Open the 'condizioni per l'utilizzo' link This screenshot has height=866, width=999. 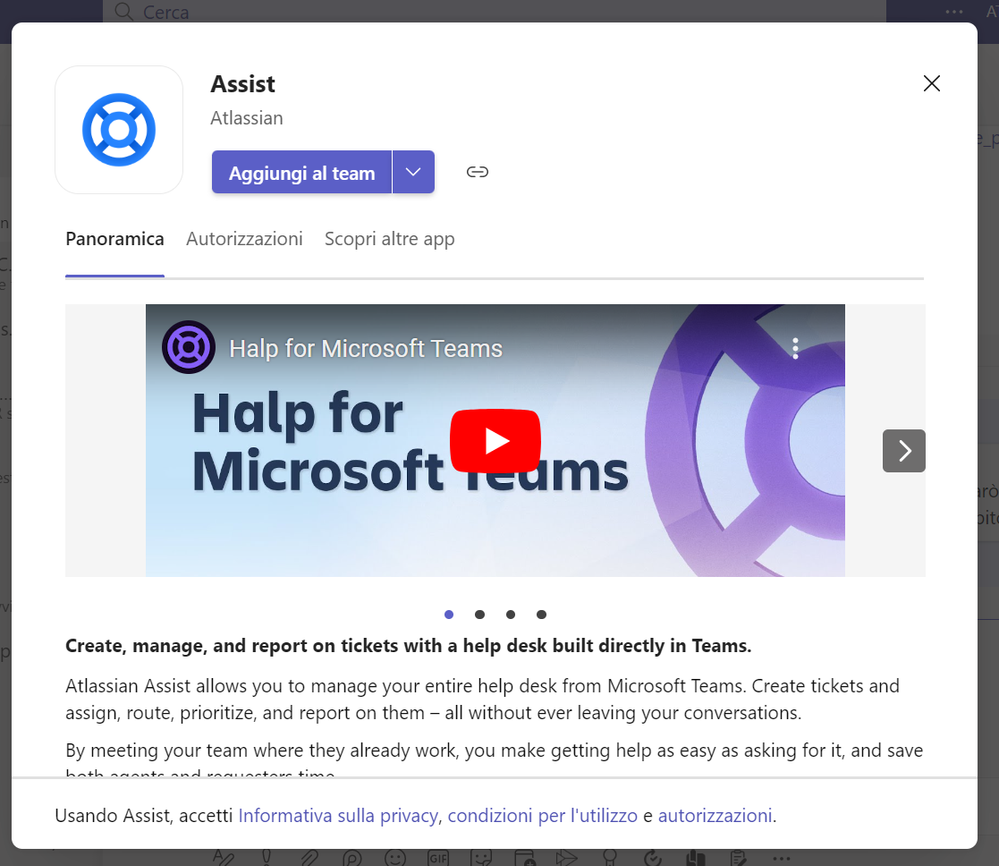pos(542,816)
